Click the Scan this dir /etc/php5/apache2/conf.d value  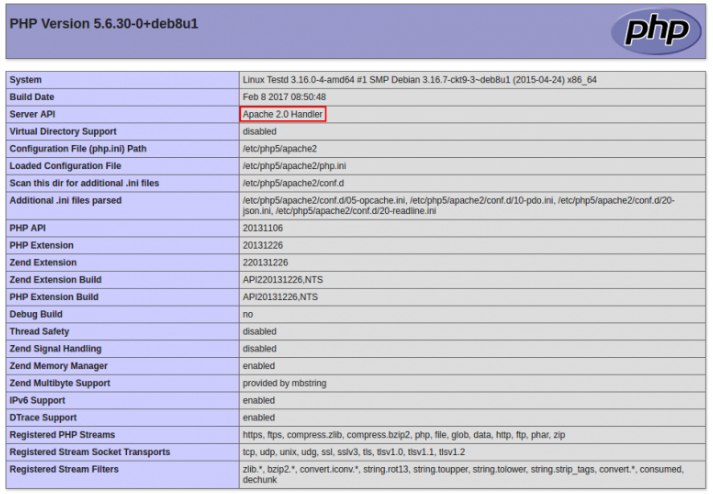click(293, 183)
